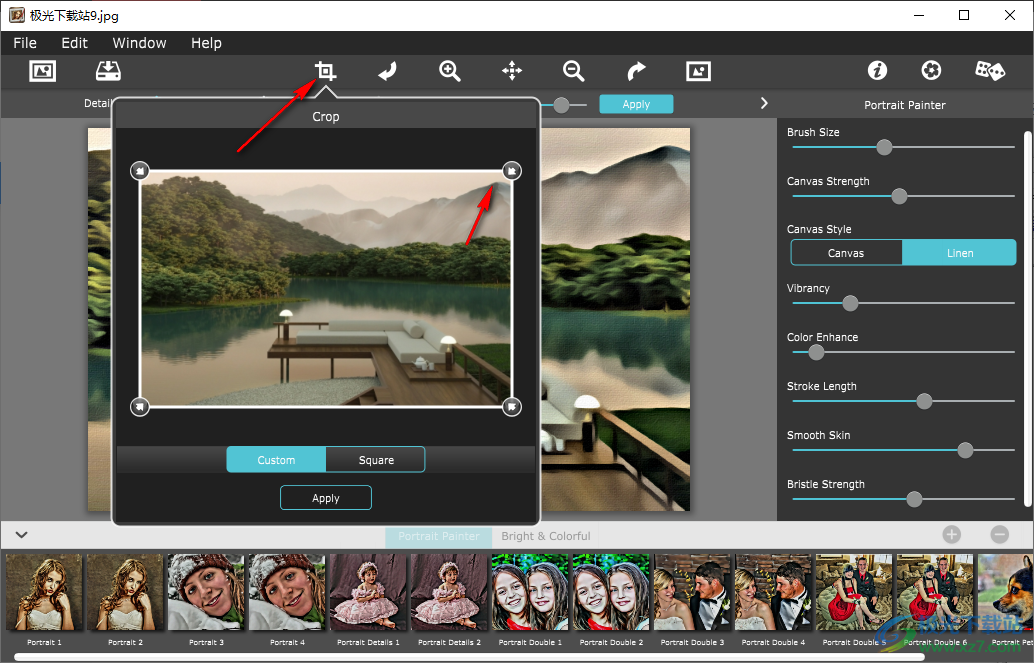
Task: Apply the crop in Crop dialog
Action: click(x=326, y=498)
